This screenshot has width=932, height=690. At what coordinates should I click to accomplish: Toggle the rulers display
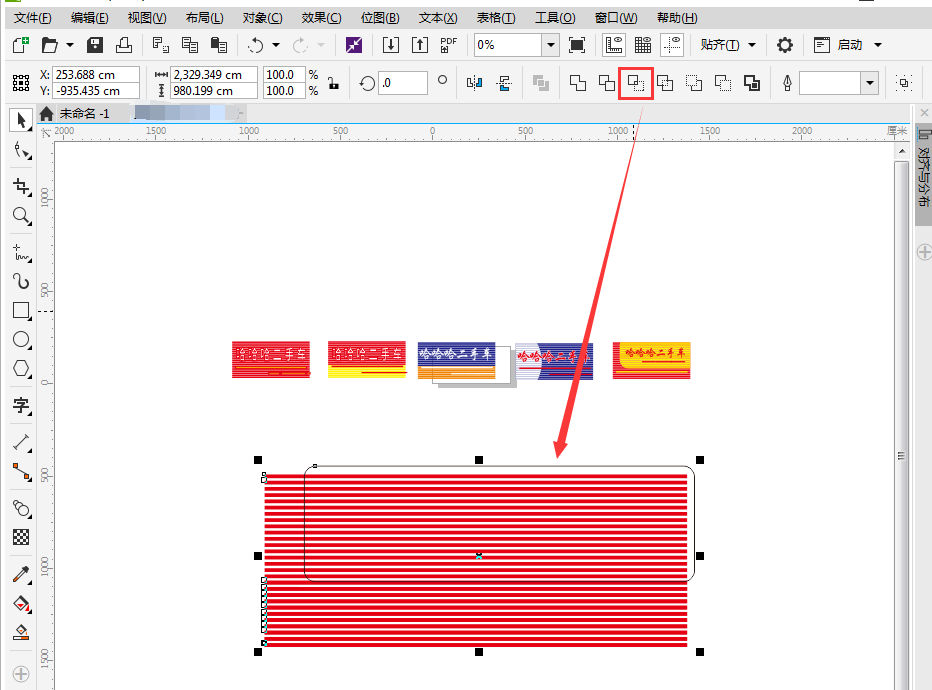614,45
